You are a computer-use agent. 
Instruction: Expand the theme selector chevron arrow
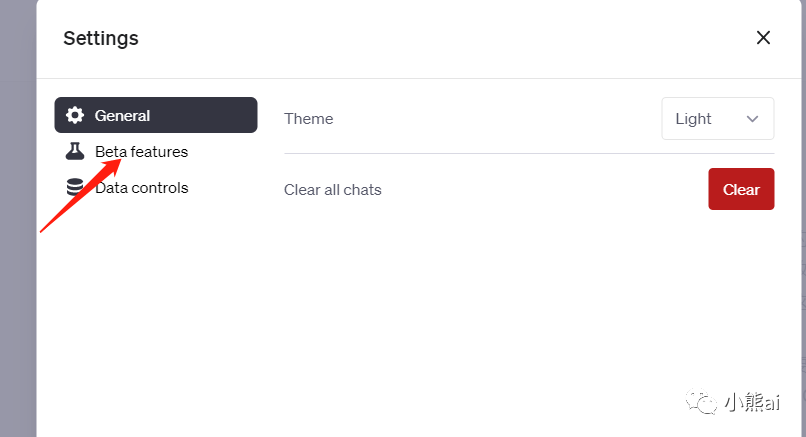click(x=753, y=119)
